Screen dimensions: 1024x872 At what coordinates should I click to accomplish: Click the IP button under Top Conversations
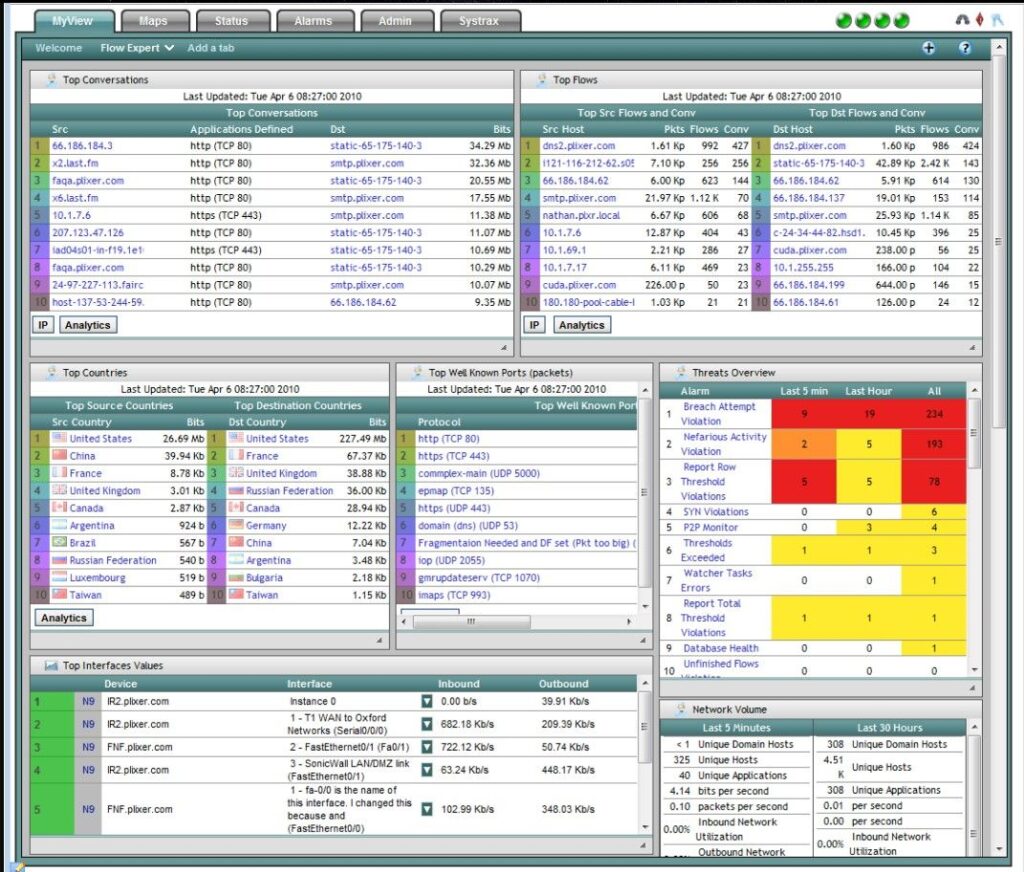tap(43, 325)
